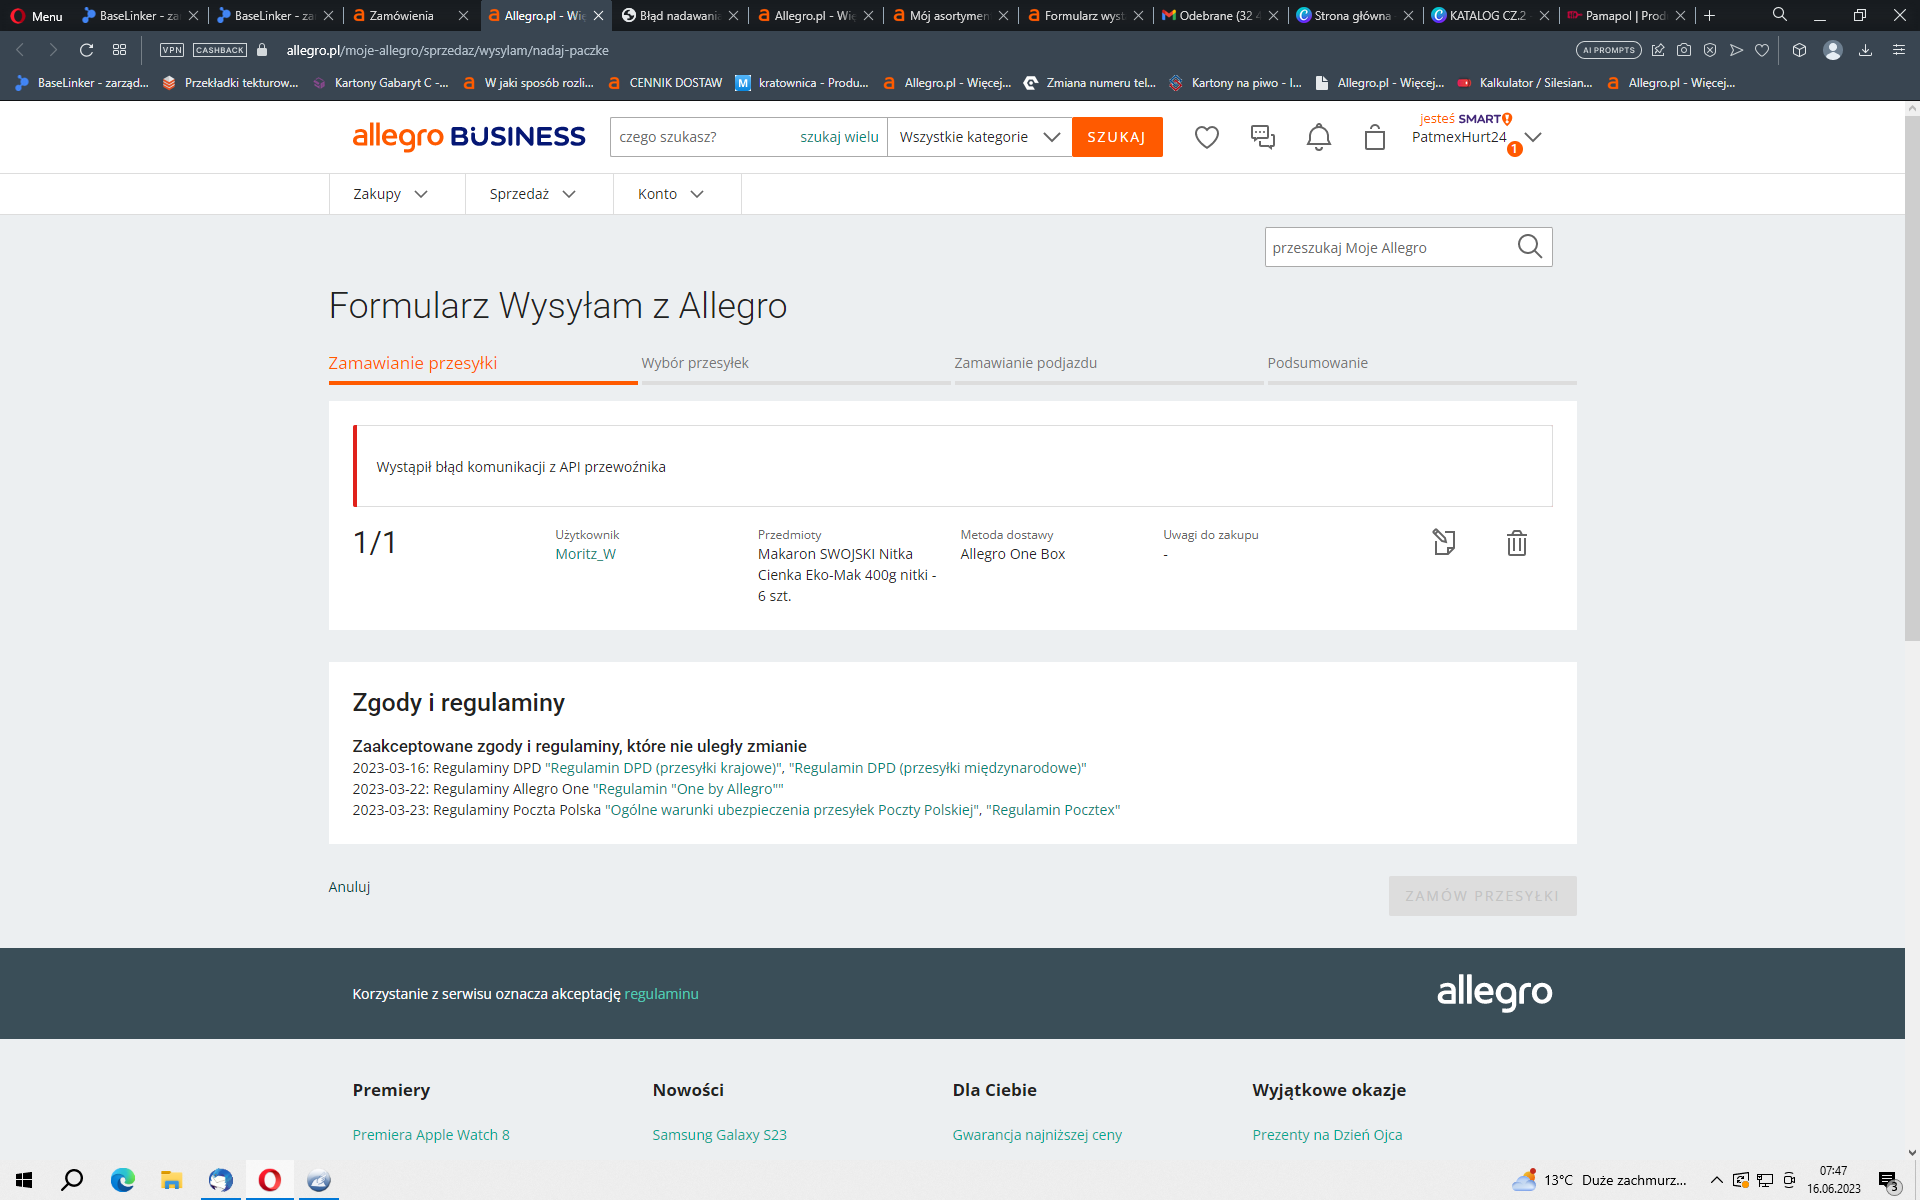Open Regulamin DPD (przesyłki krajowe) link
This screenshot has width=1920, height=1200.
[x=664, y=768]
